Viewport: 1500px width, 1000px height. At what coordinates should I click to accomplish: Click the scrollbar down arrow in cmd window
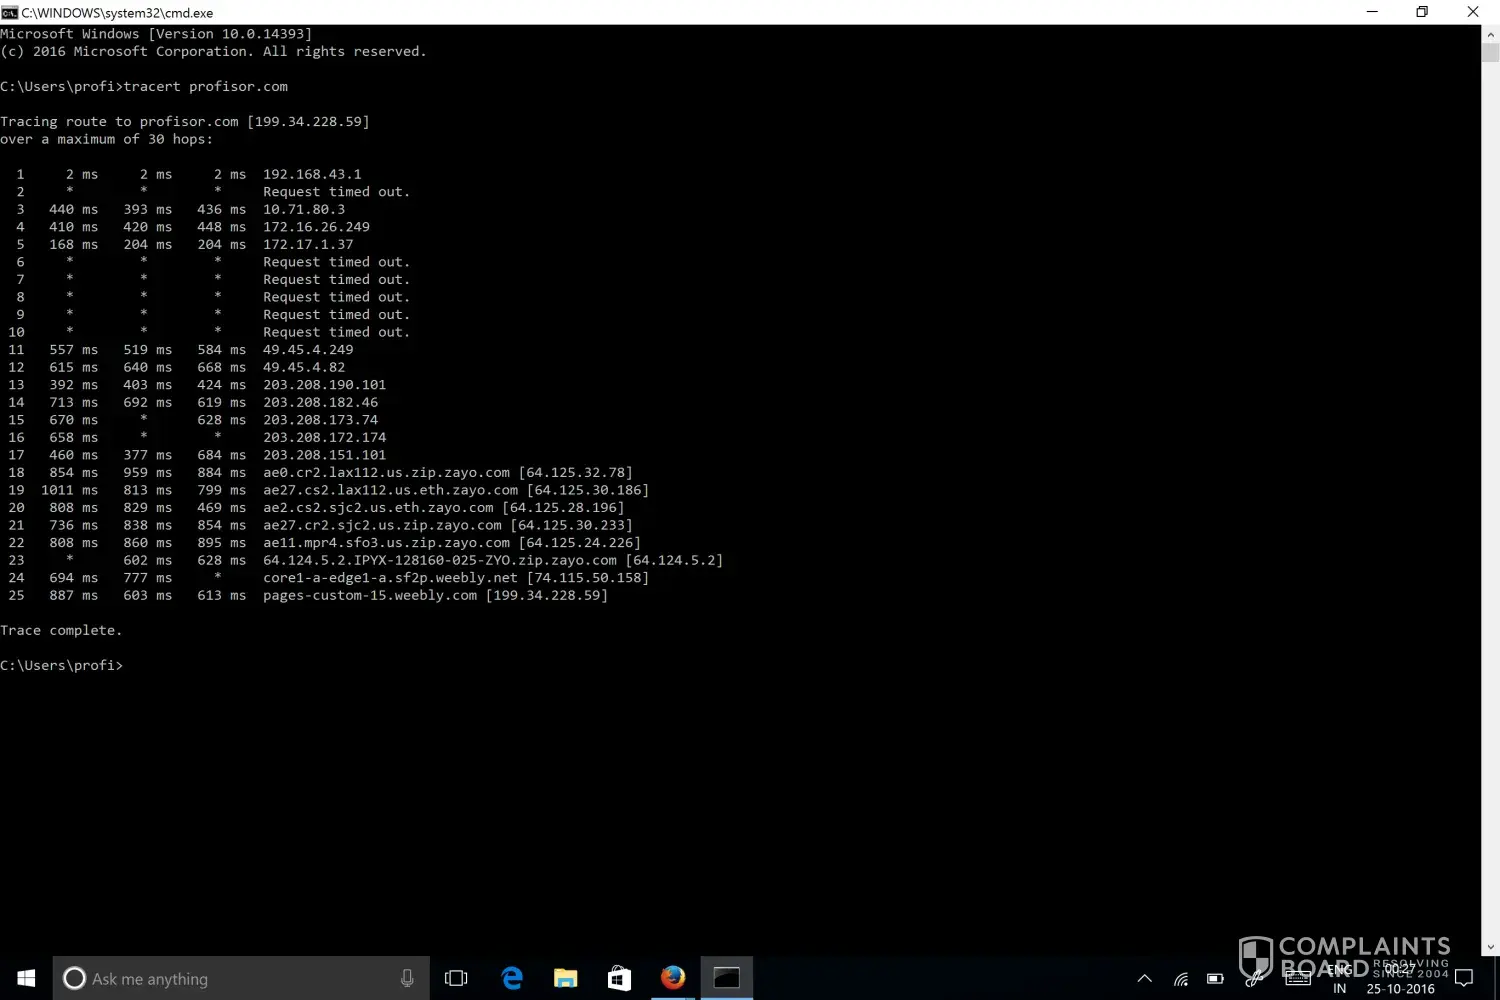click(1491, 946)
